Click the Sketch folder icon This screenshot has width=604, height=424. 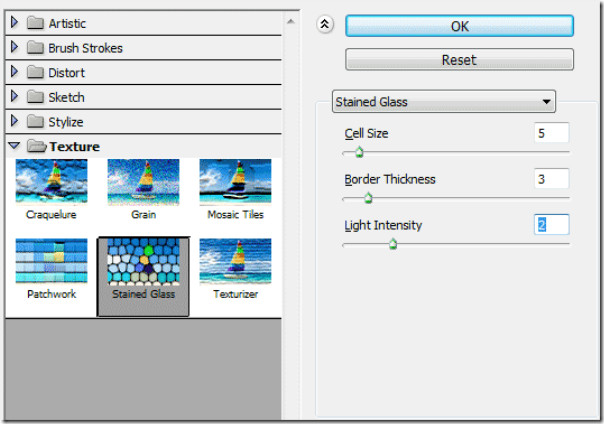click(x=35, y=97)
